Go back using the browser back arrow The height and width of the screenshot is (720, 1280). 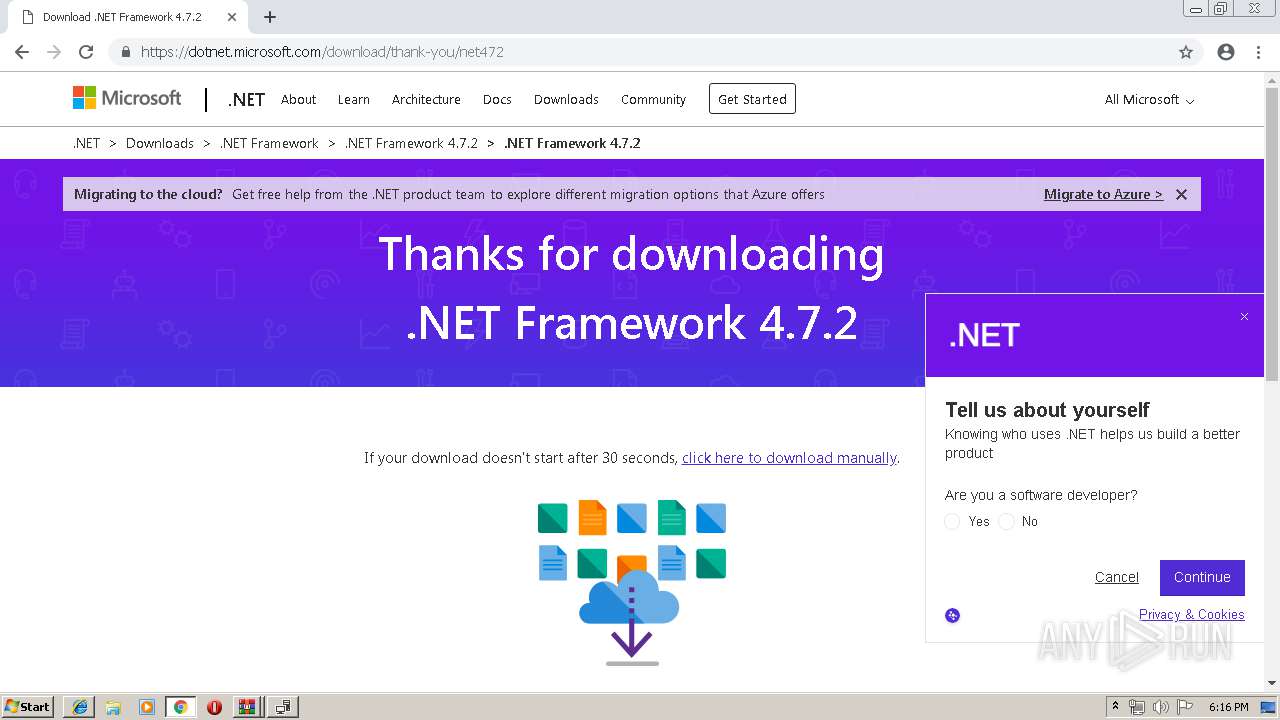[x=22, y=52]
